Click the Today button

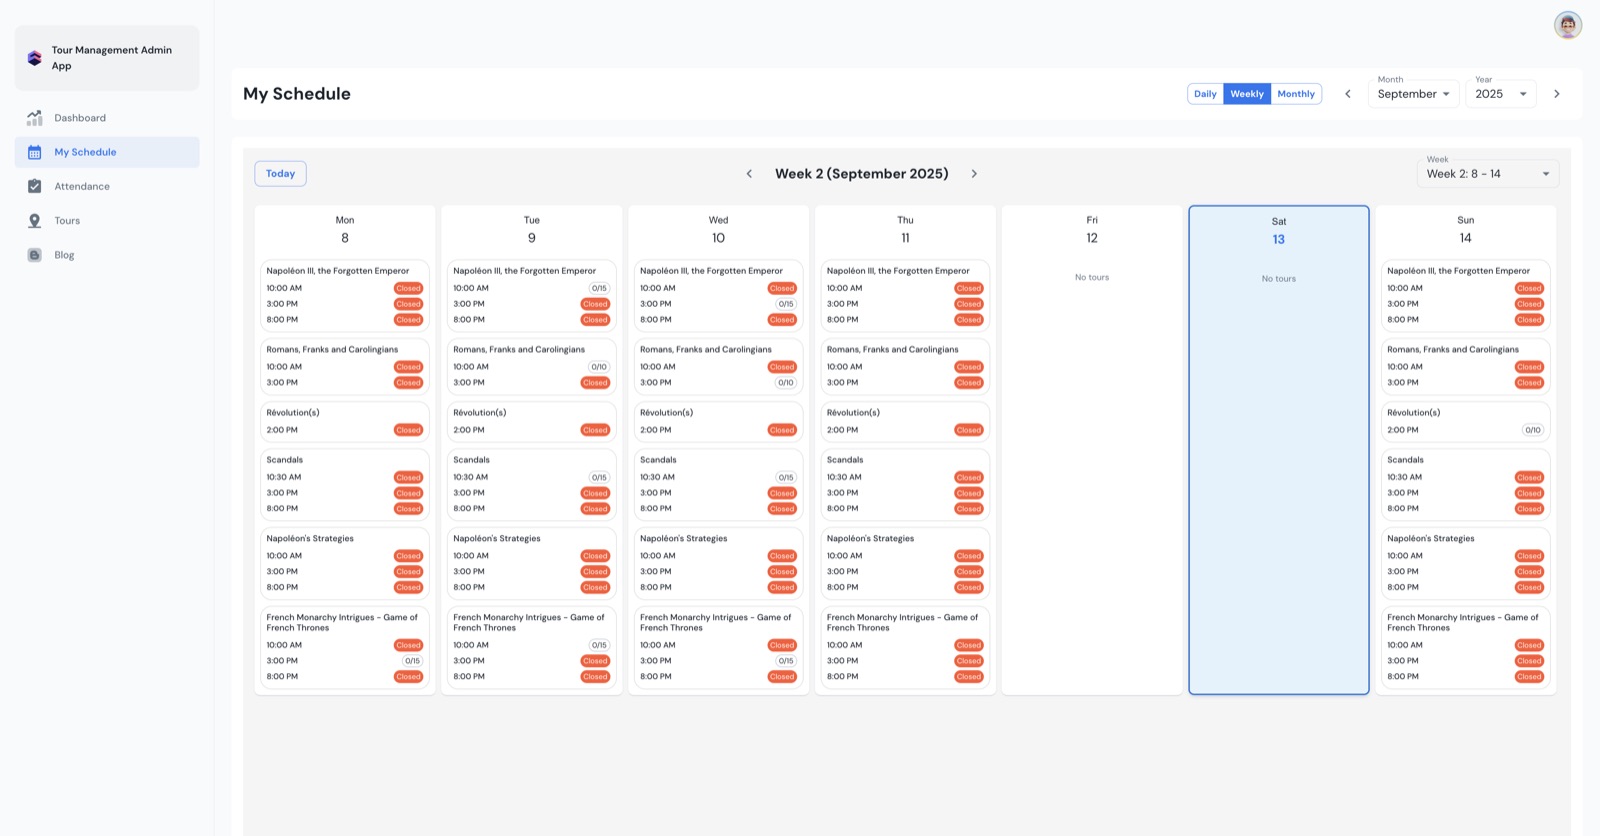[280, 174]
